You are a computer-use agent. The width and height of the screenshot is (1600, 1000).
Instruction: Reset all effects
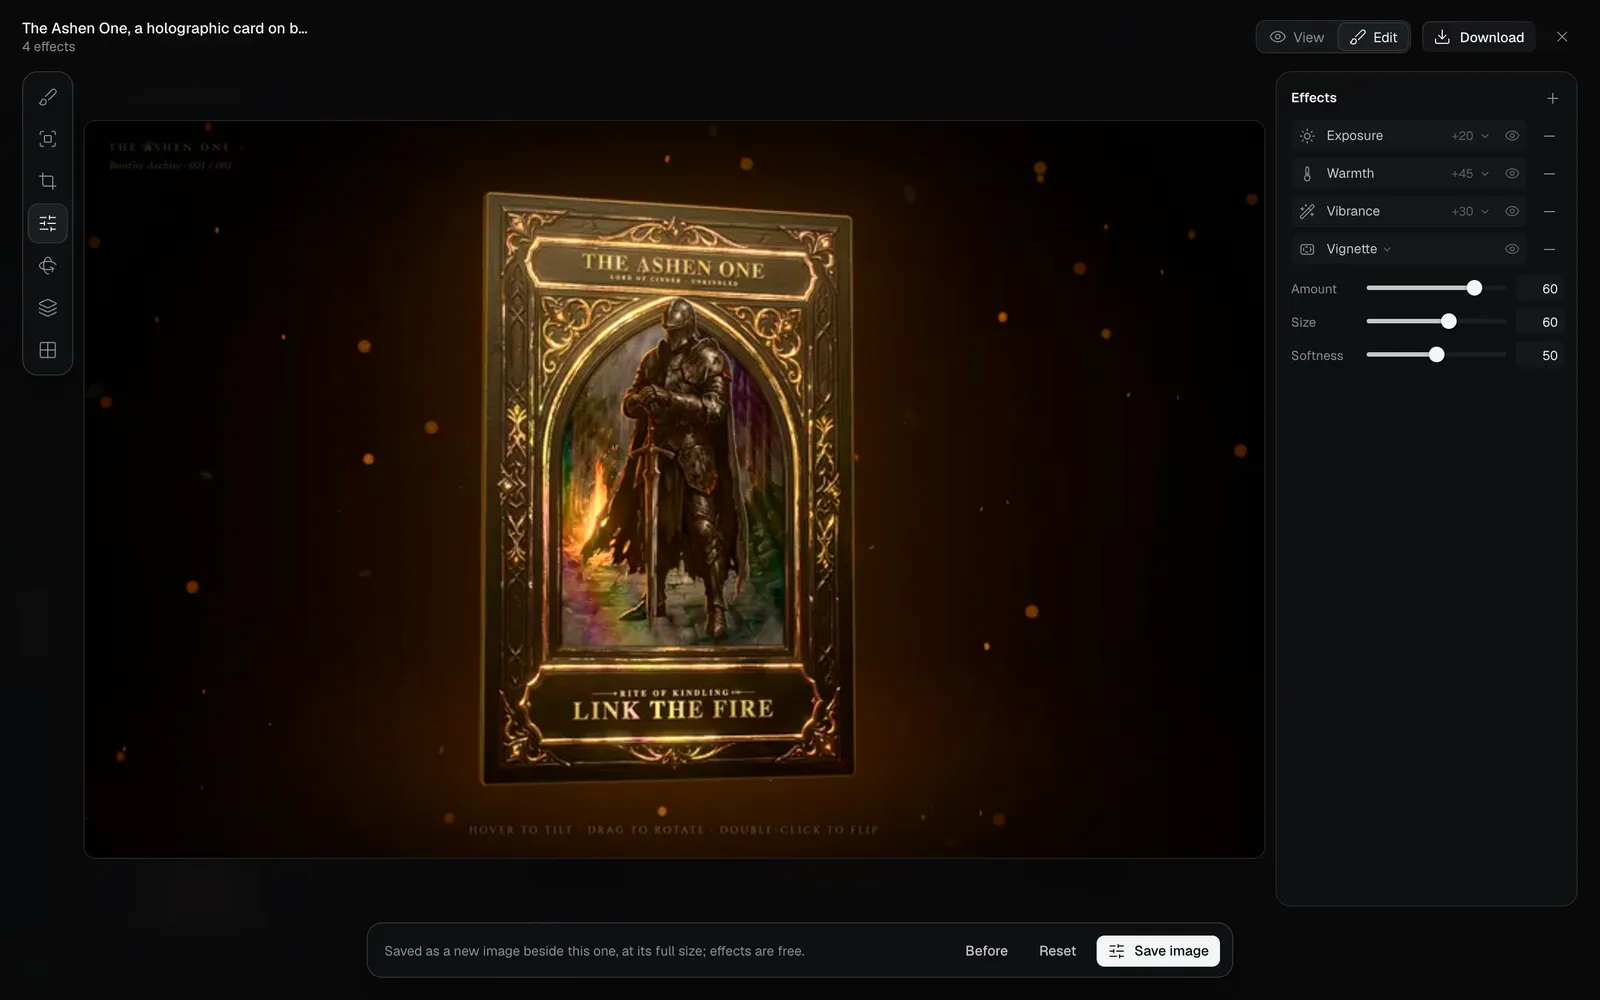point(1057,951)
